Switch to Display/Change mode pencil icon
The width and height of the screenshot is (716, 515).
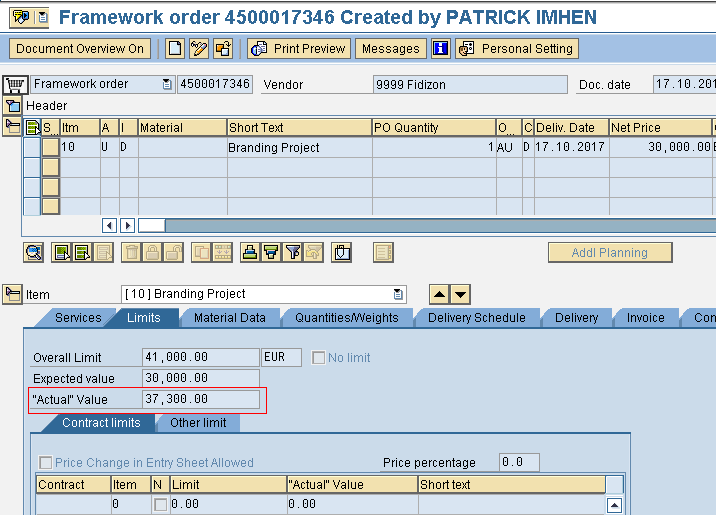pyautogui.click(x=199, y=48)
